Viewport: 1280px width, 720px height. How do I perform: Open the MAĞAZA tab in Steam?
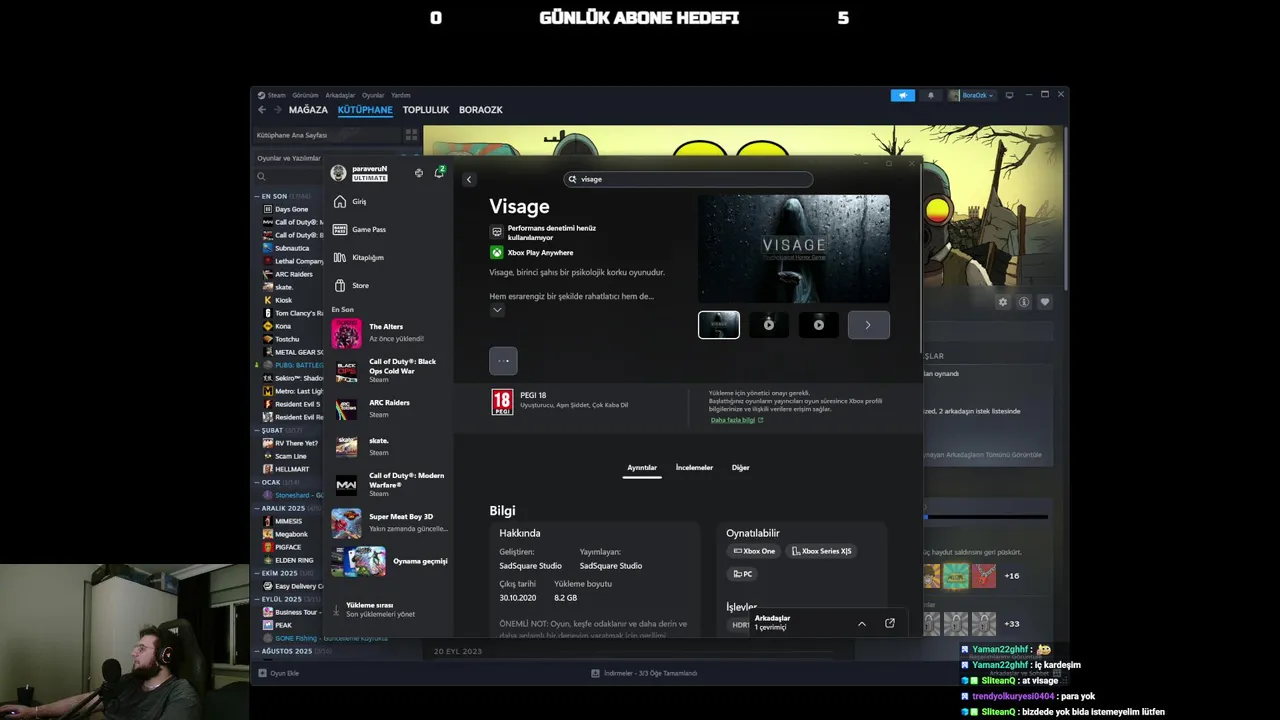(x=308, y=110)
